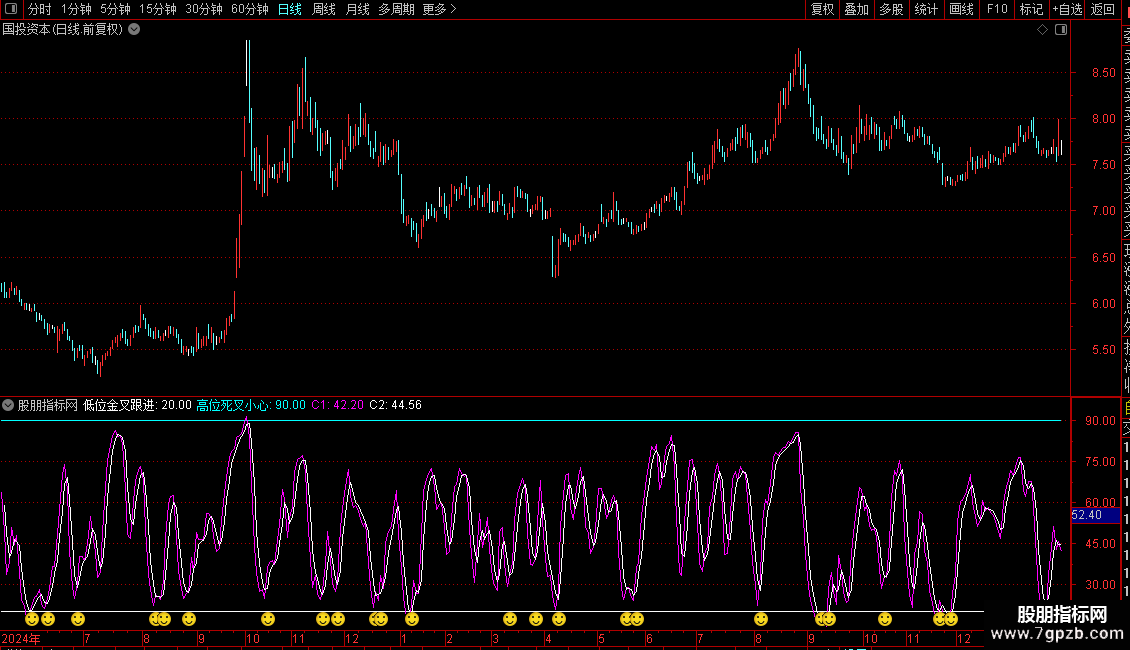This screenshot has height=650, width=1130.
Task: Open F10 company info
Action: point(997,9)
